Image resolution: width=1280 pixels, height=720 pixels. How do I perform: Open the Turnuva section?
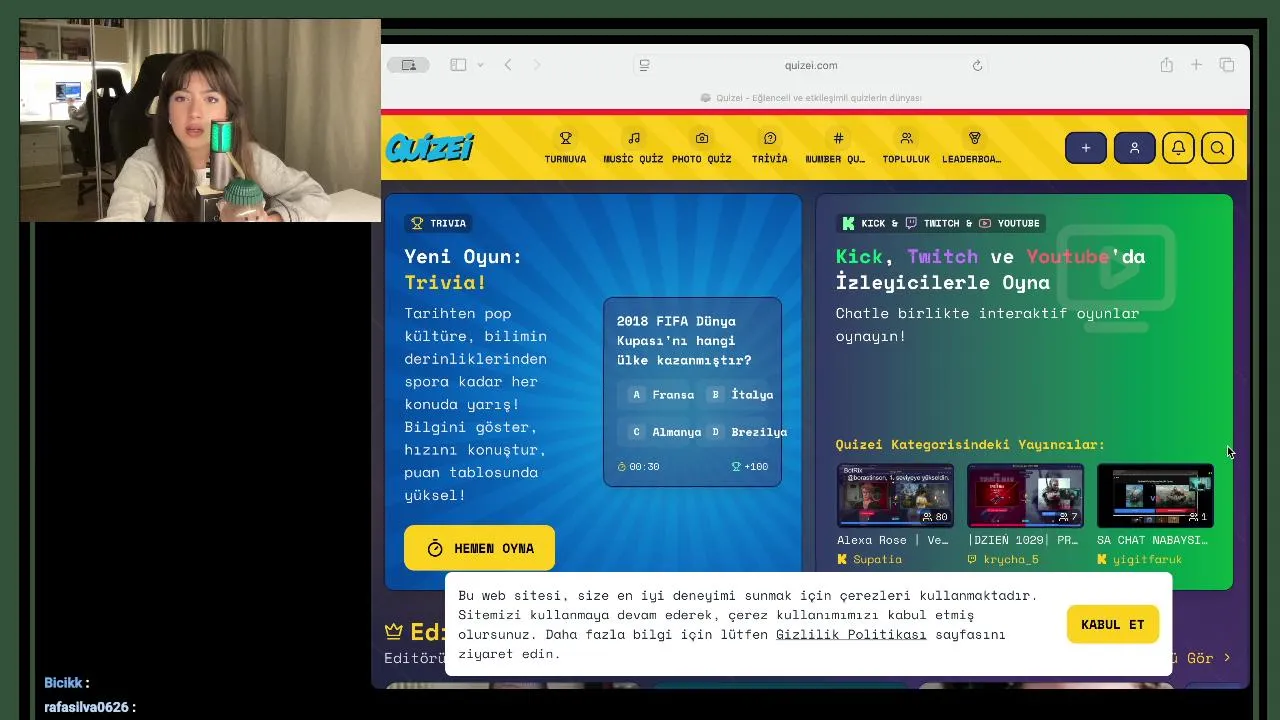[x=565, y=148]
